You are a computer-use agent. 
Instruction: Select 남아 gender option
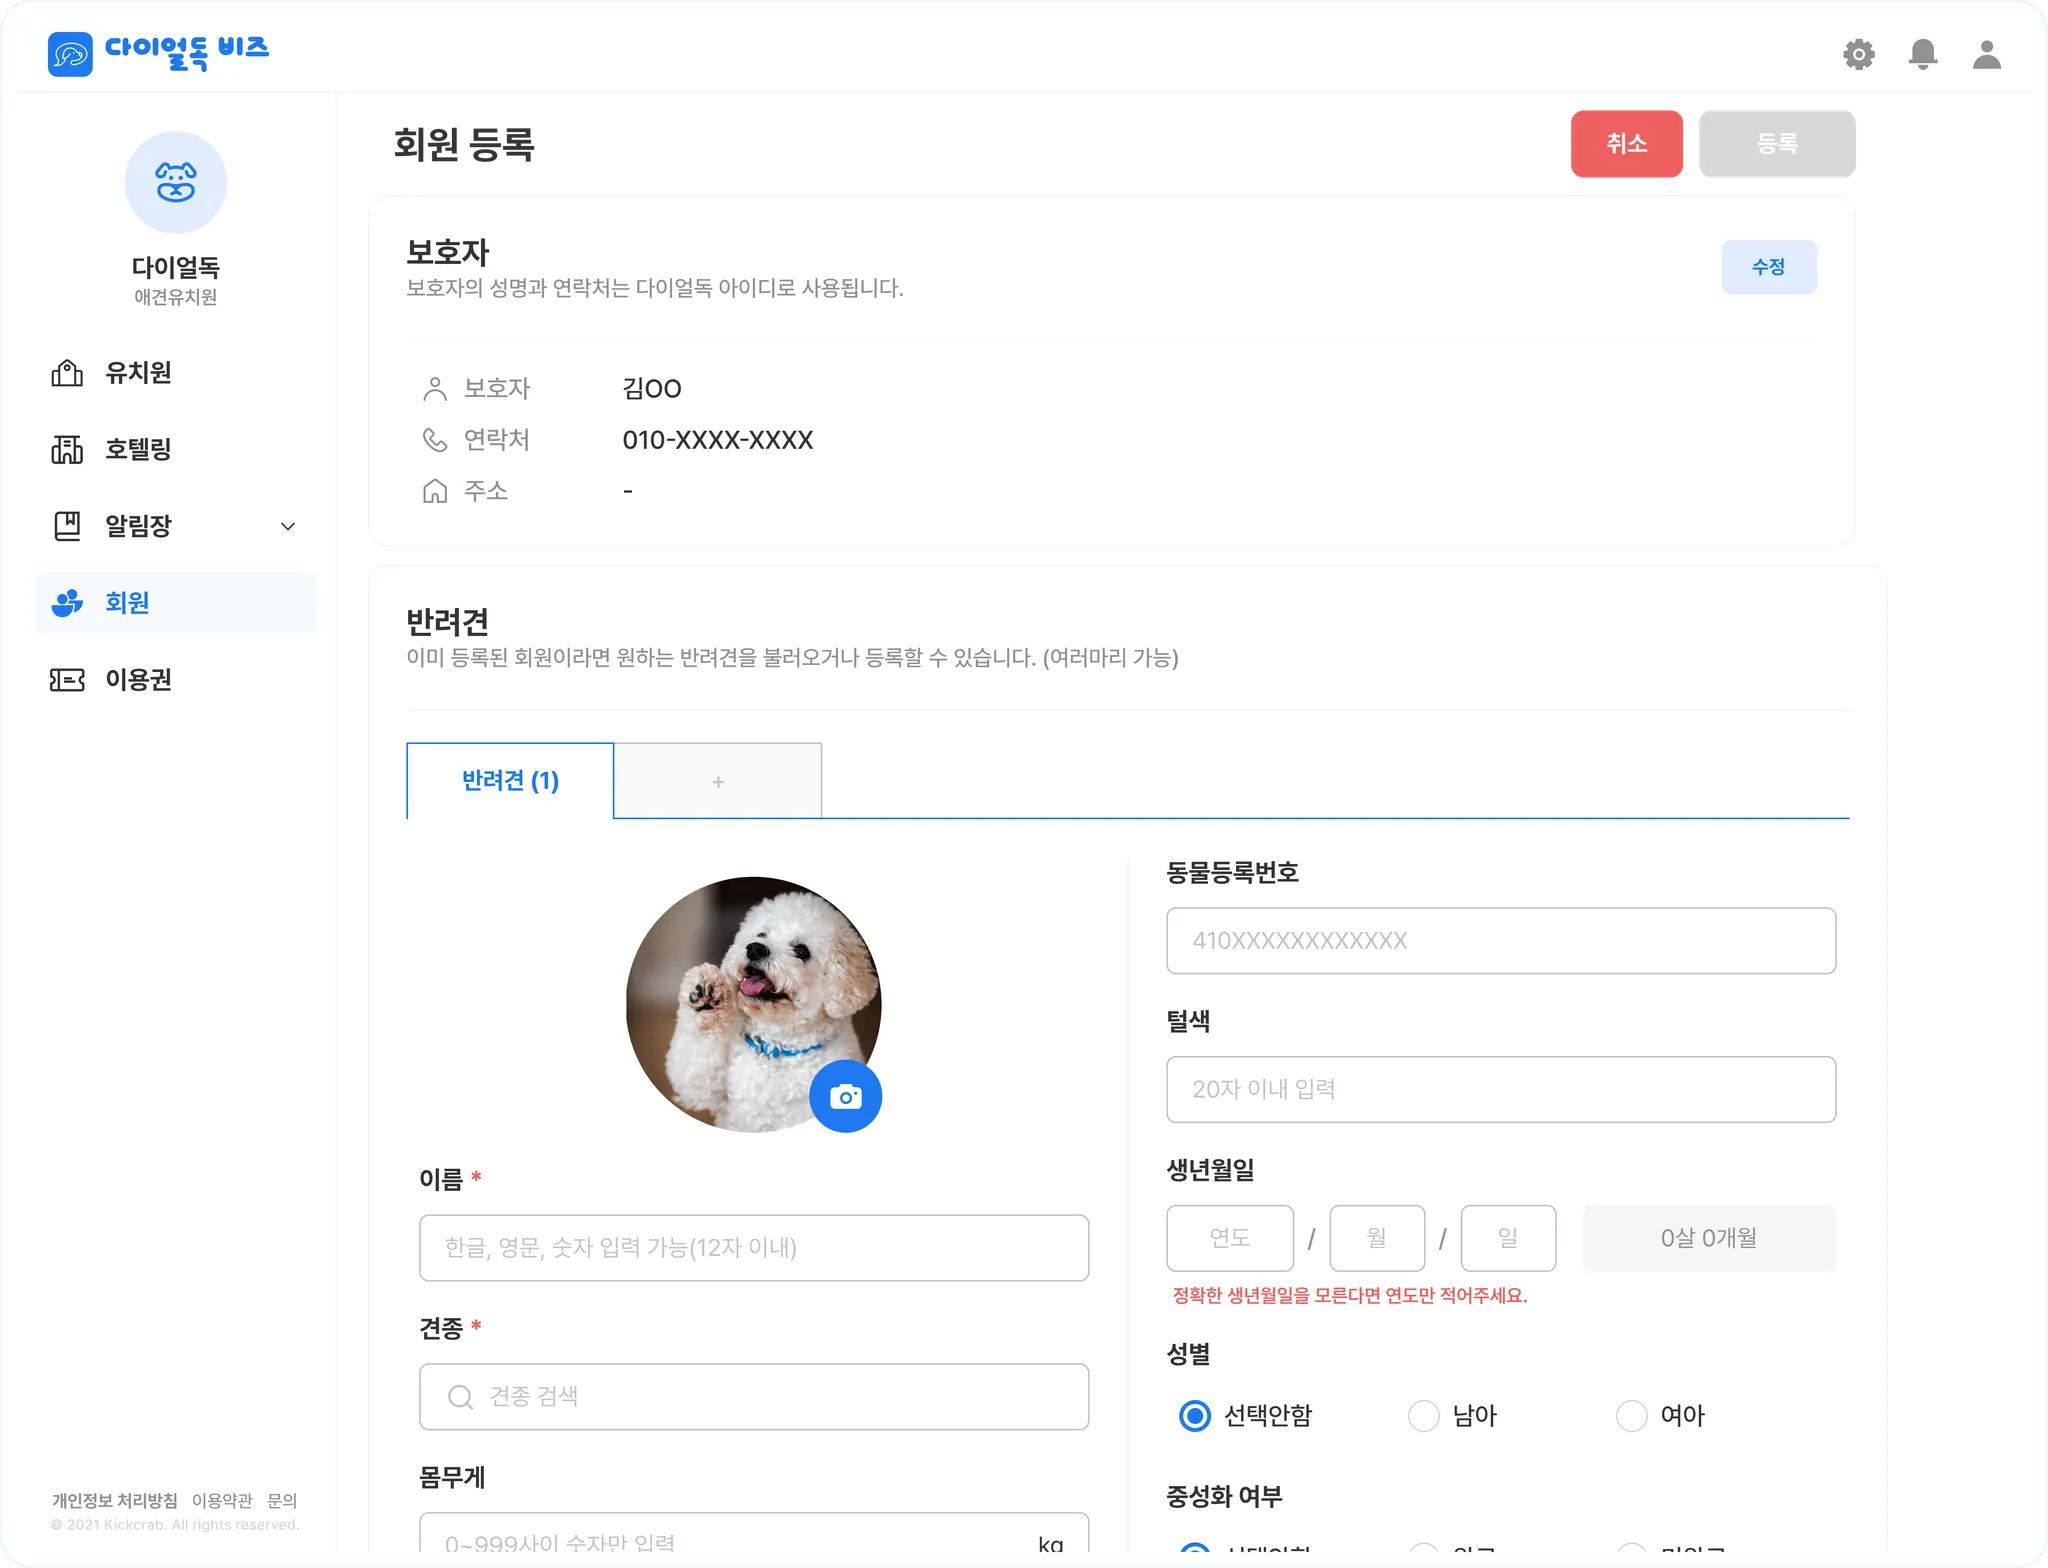coord(1423,1415)
